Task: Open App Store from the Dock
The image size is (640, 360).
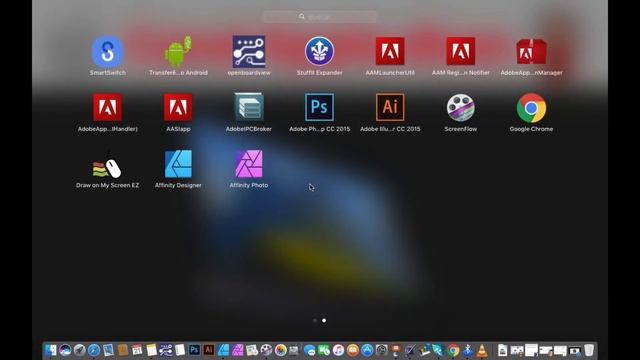Action: tap(367, 350)
